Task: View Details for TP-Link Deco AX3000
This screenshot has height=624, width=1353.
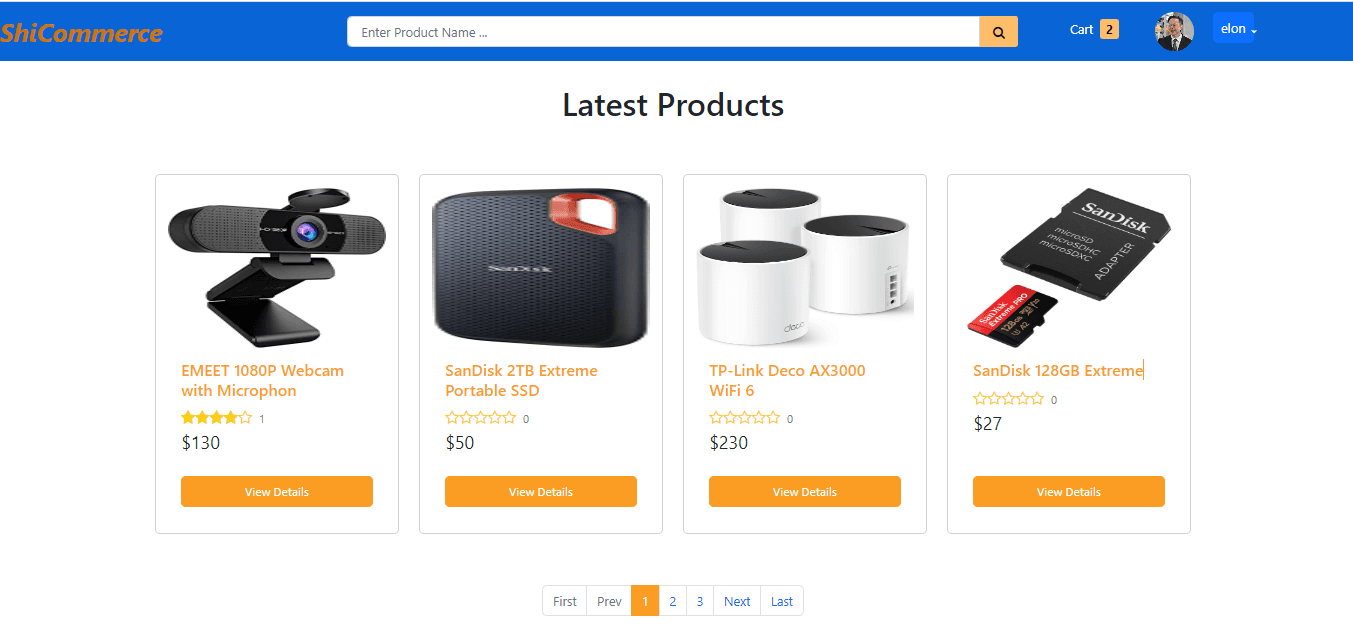Action: (805, 492)
